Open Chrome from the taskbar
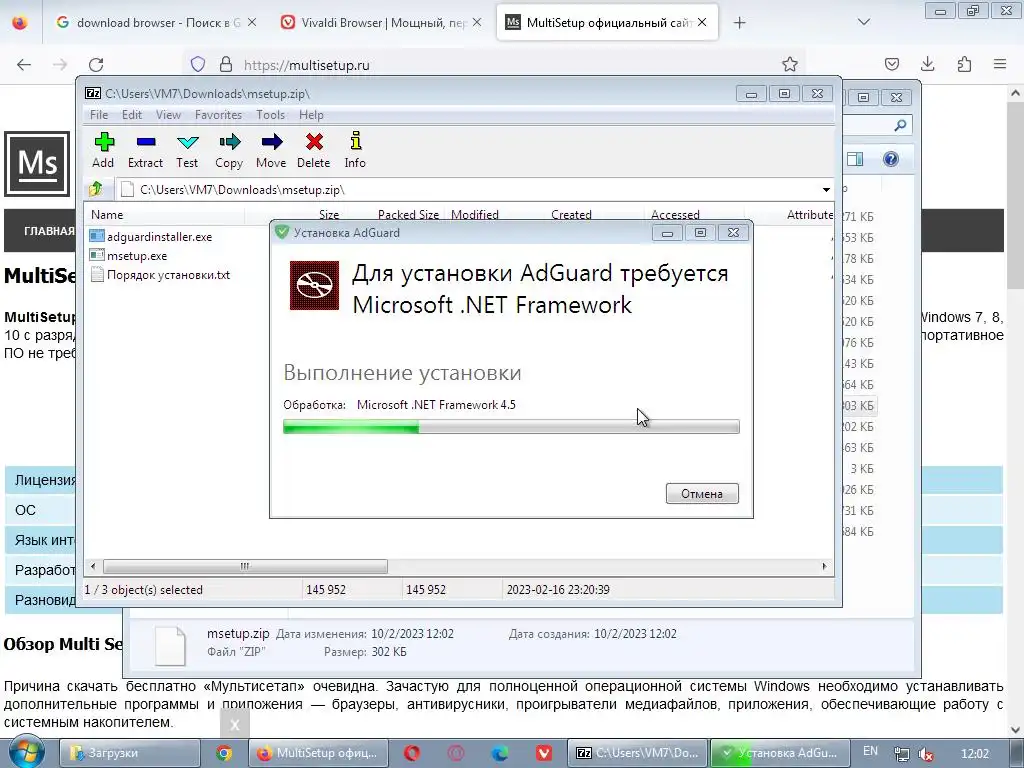The width and height of the screenshot is (1024, 768). pos(224,753)
